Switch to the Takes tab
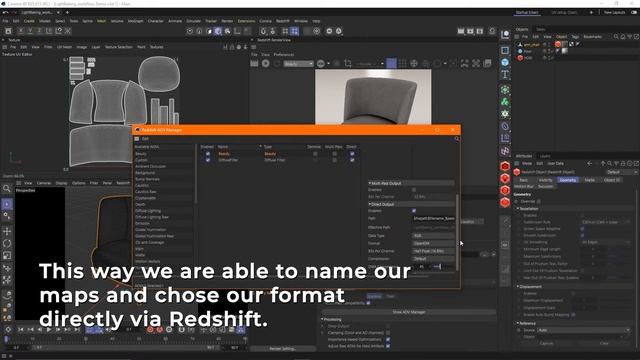The image size is (640, 360). [540, 29]
